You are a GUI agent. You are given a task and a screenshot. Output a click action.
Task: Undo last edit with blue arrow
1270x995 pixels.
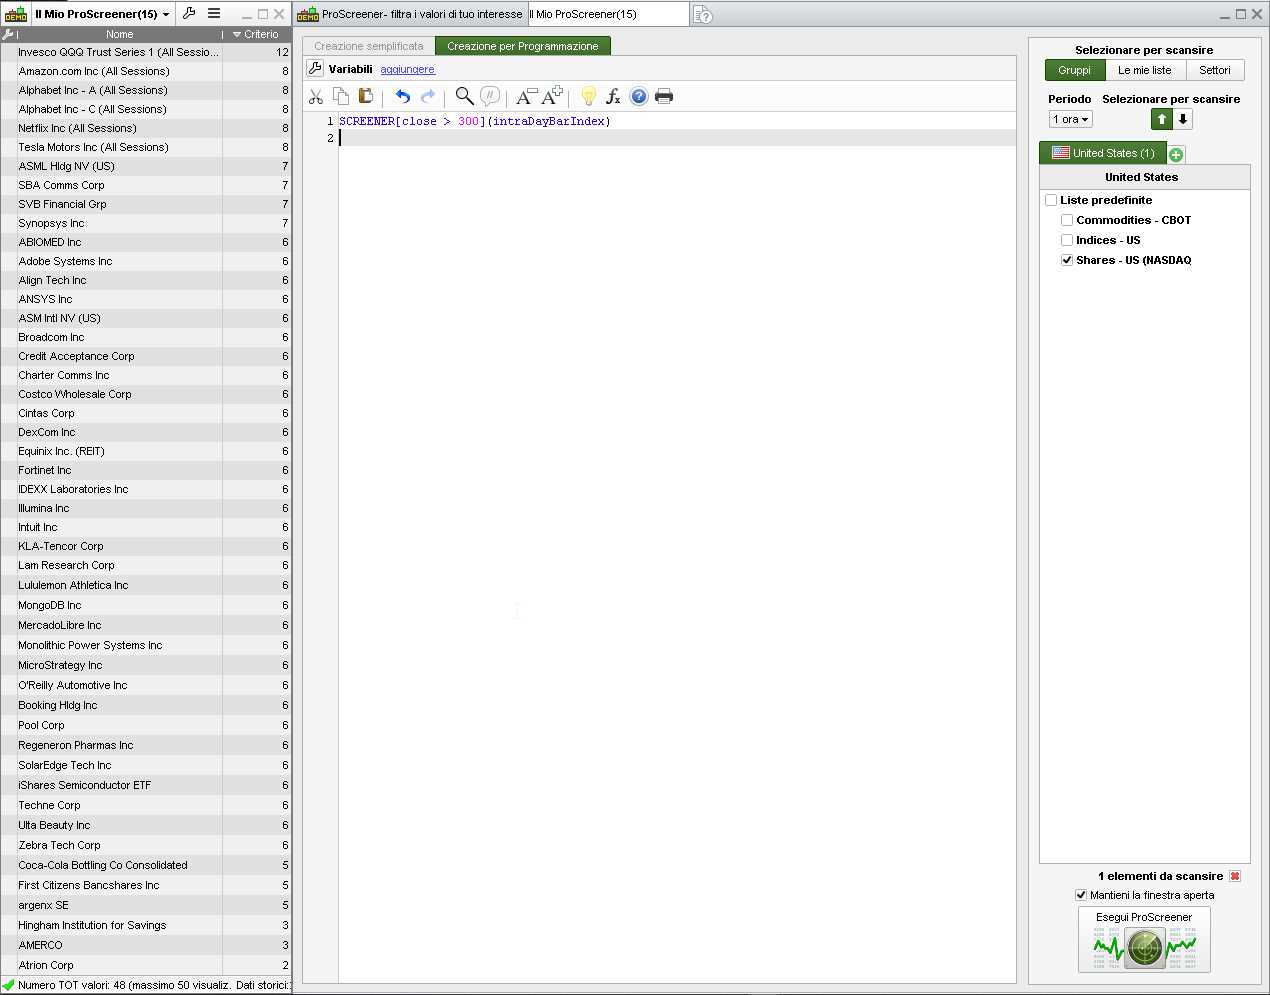coord(402,96)
